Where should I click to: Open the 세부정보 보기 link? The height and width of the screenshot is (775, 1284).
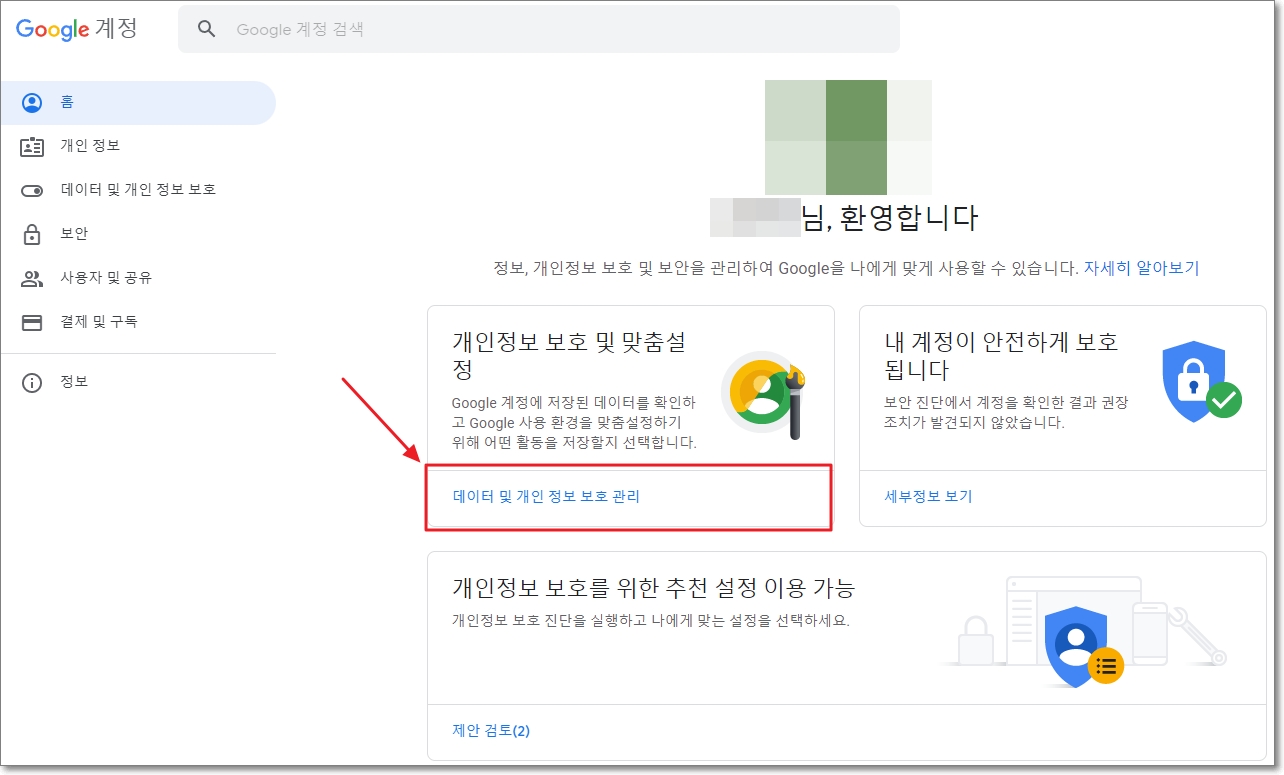[x=928, y=496]
